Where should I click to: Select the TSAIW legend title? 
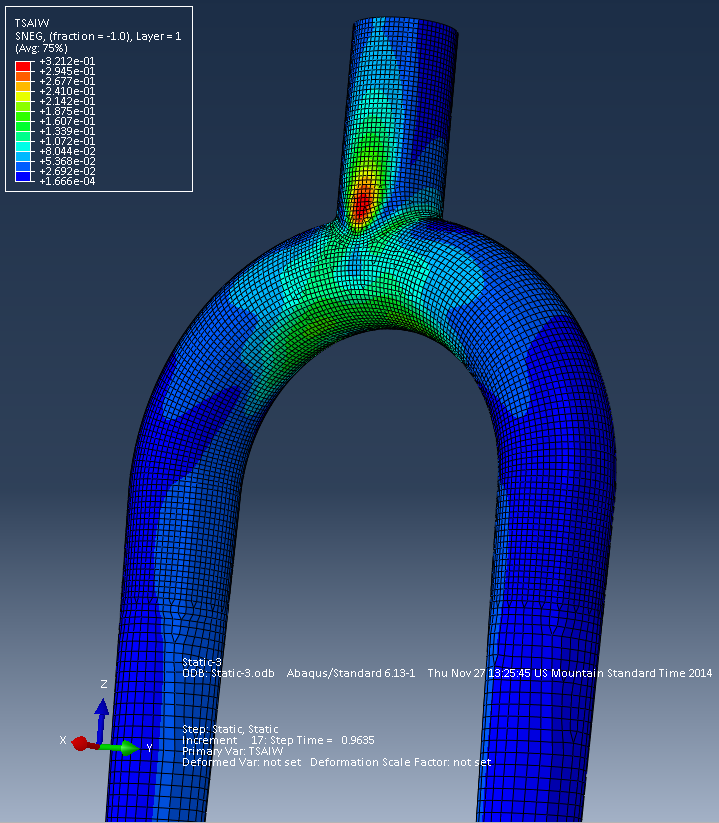pos(32,23)
